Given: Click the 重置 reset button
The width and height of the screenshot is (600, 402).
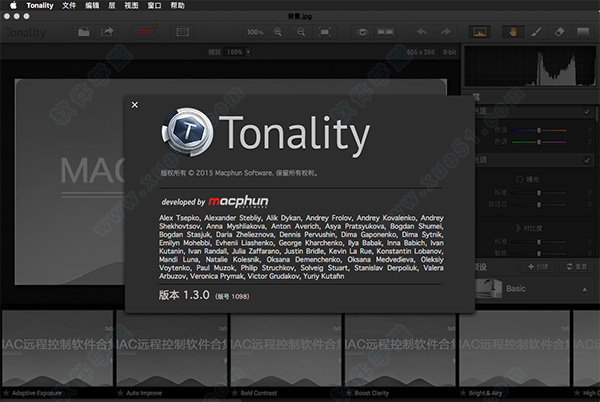Looking at the screenshot, I should pyautogui.click(x=577, y=267).
